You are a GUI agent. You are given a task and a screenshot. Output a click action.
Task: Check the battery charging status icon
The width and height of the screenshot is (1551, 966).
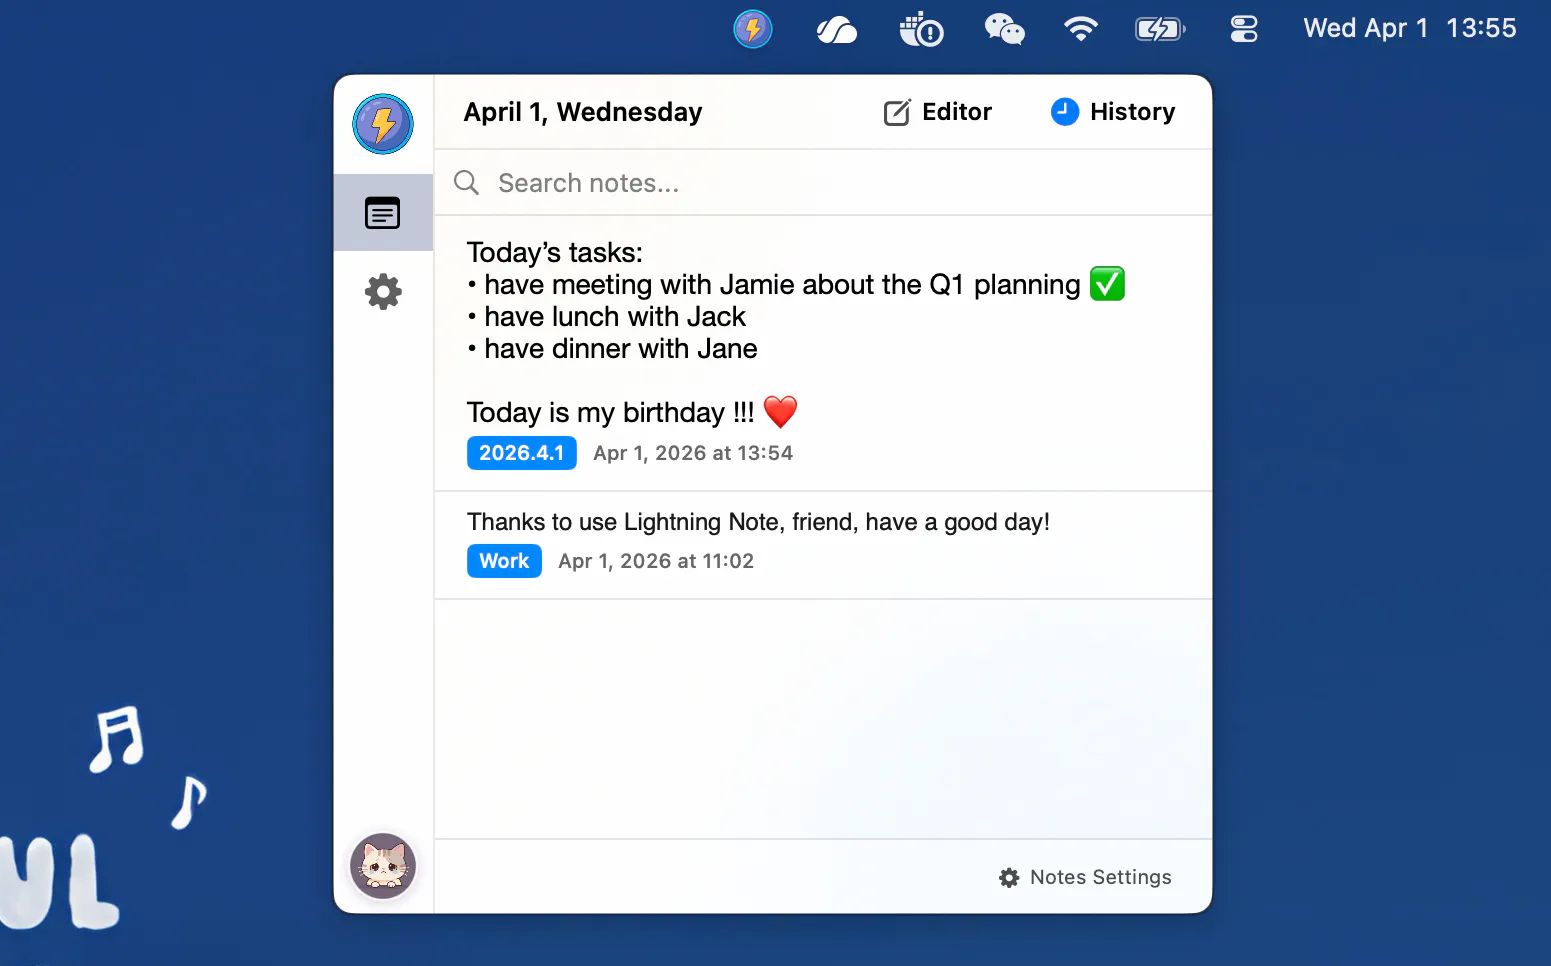pyautogui.click(x=1160, y=29)
